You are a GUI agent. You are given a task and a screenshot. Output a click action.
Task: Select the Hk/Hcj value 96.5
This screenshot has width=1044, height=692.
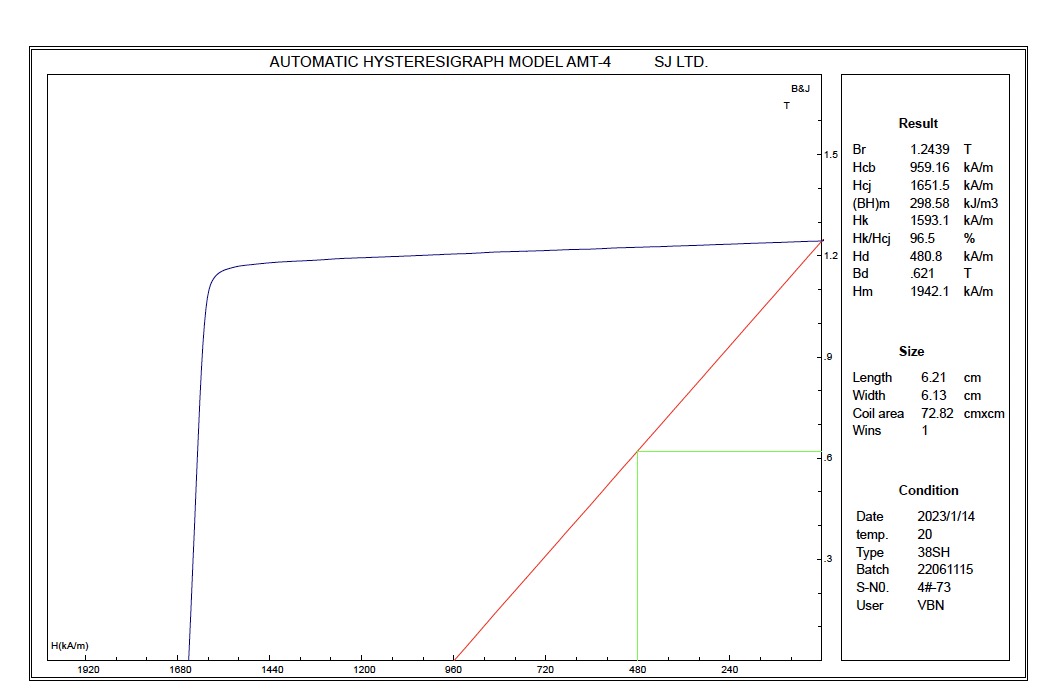tap(922, 238)
